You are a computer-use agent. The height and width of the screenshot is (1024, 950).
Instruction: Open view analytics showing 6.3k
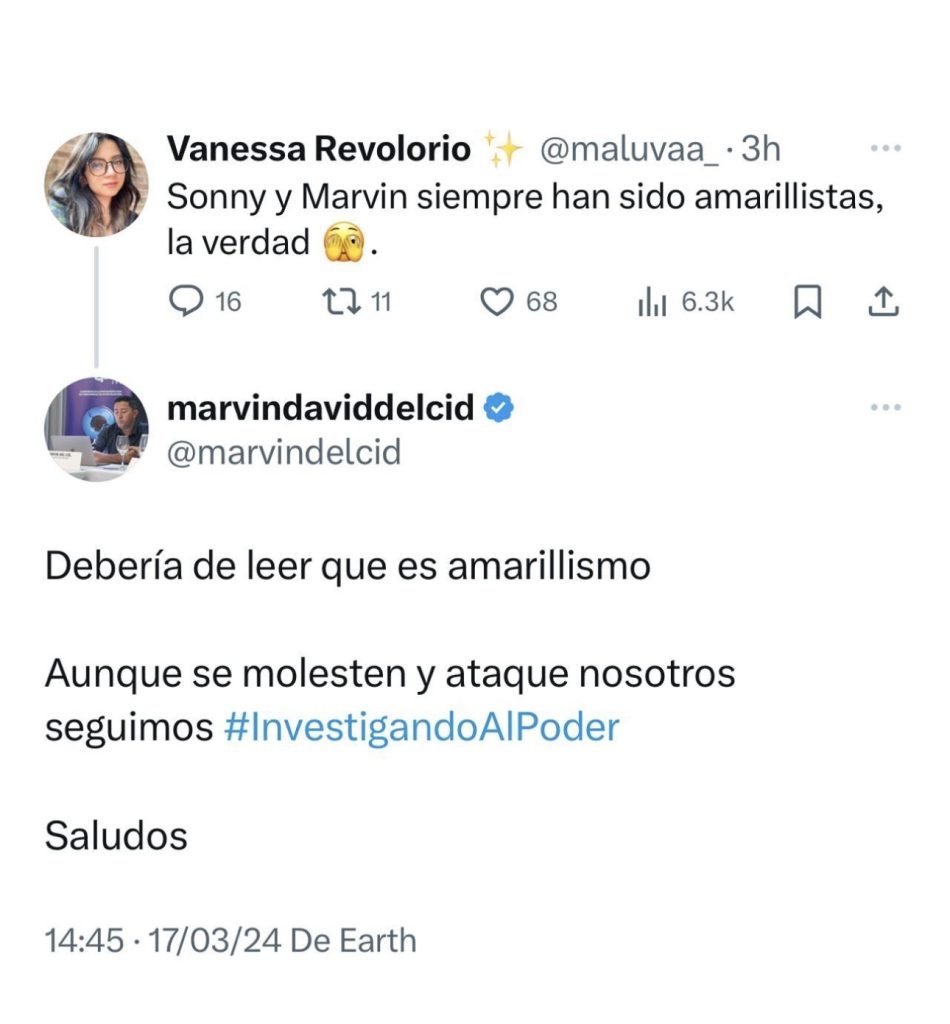(685, 301)
